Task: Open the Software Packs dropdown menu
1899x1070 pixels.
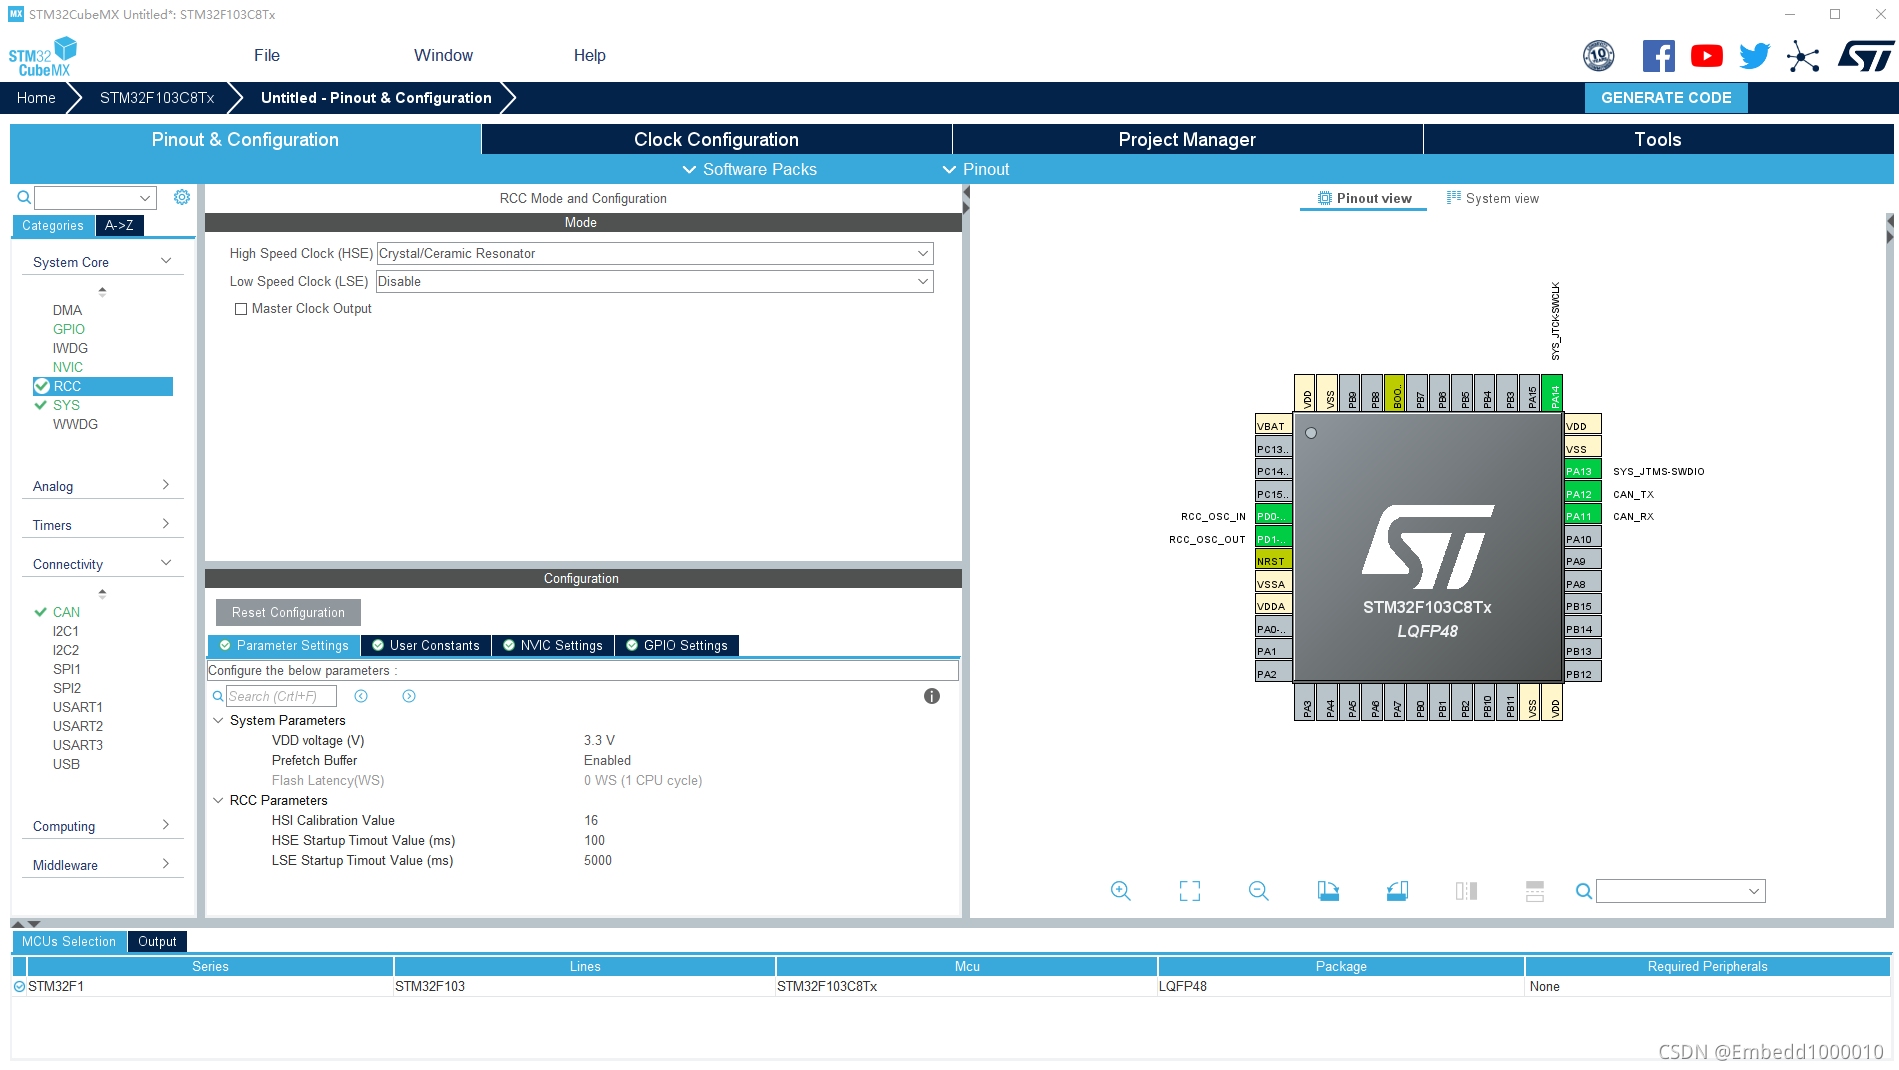Action: tap(750, 169)
